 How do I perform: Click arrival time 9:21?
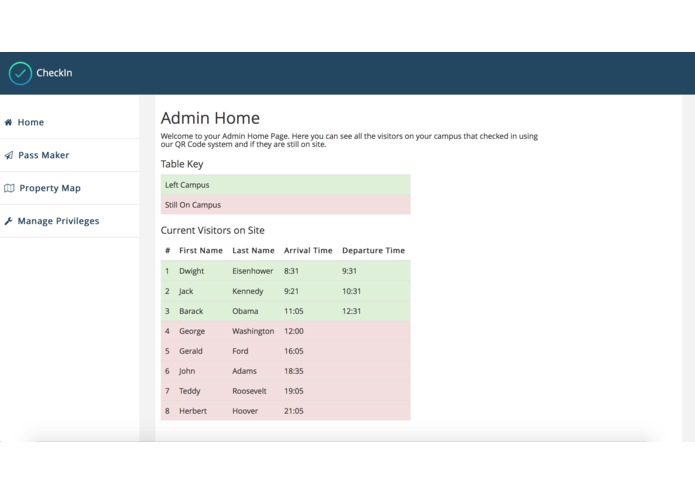coord(291,291)
